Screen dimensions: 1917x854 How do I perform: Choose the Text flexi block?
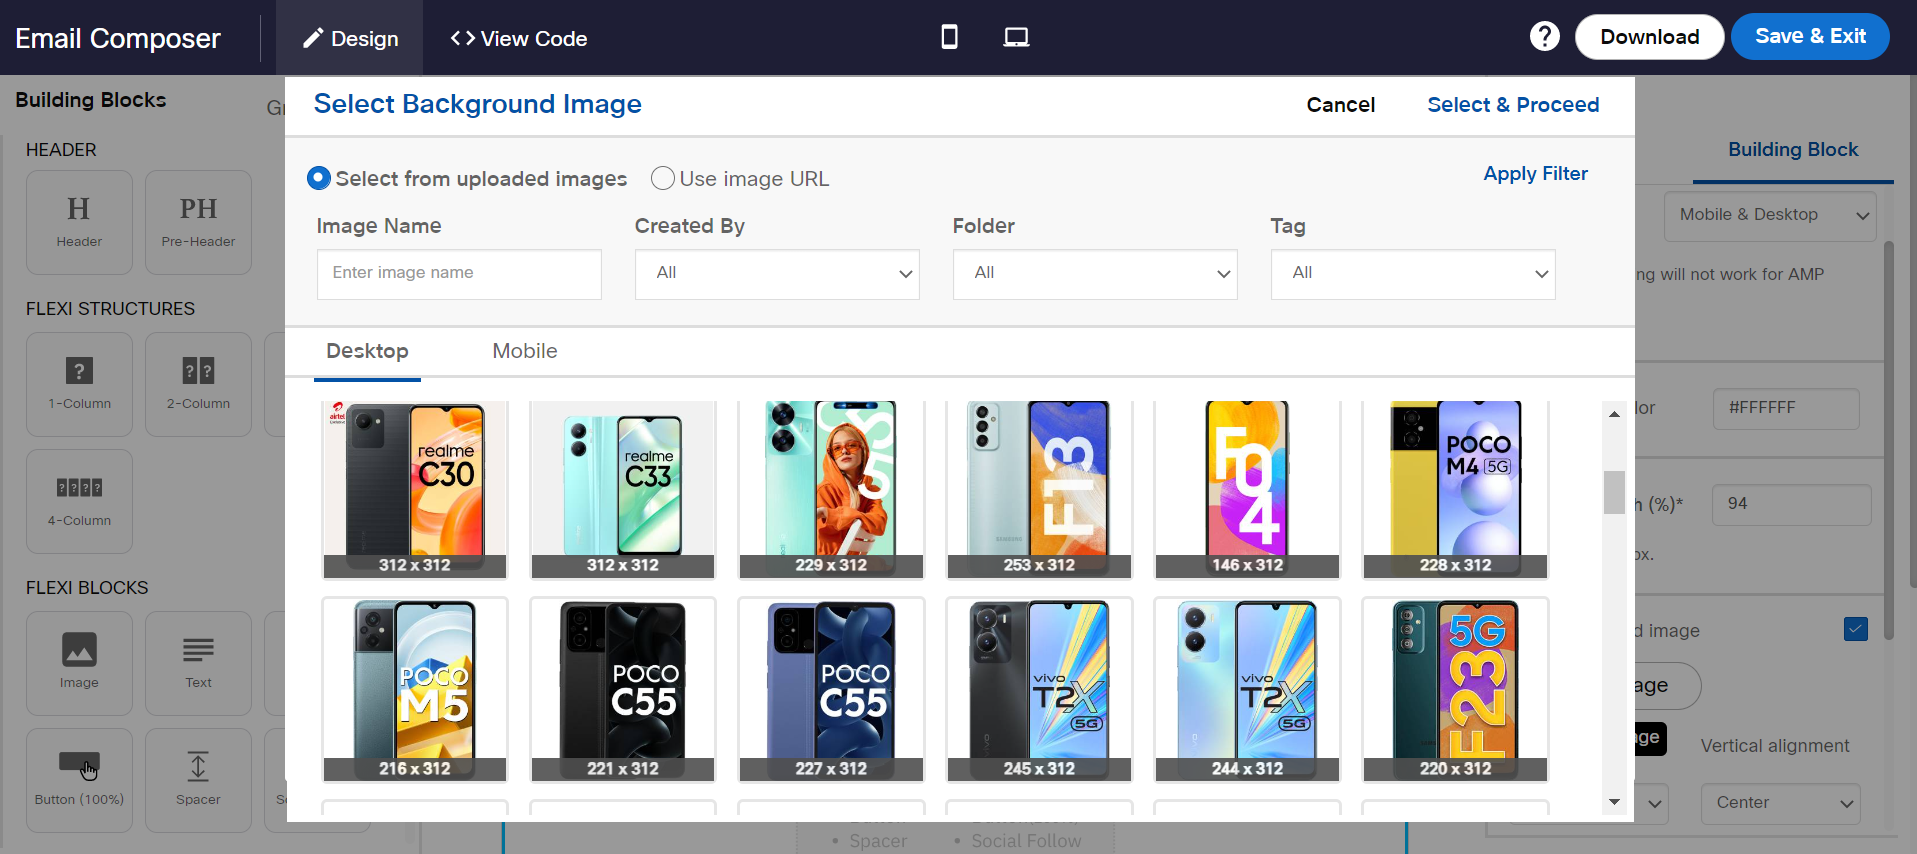pyautogui.click(x=198, y=663)
